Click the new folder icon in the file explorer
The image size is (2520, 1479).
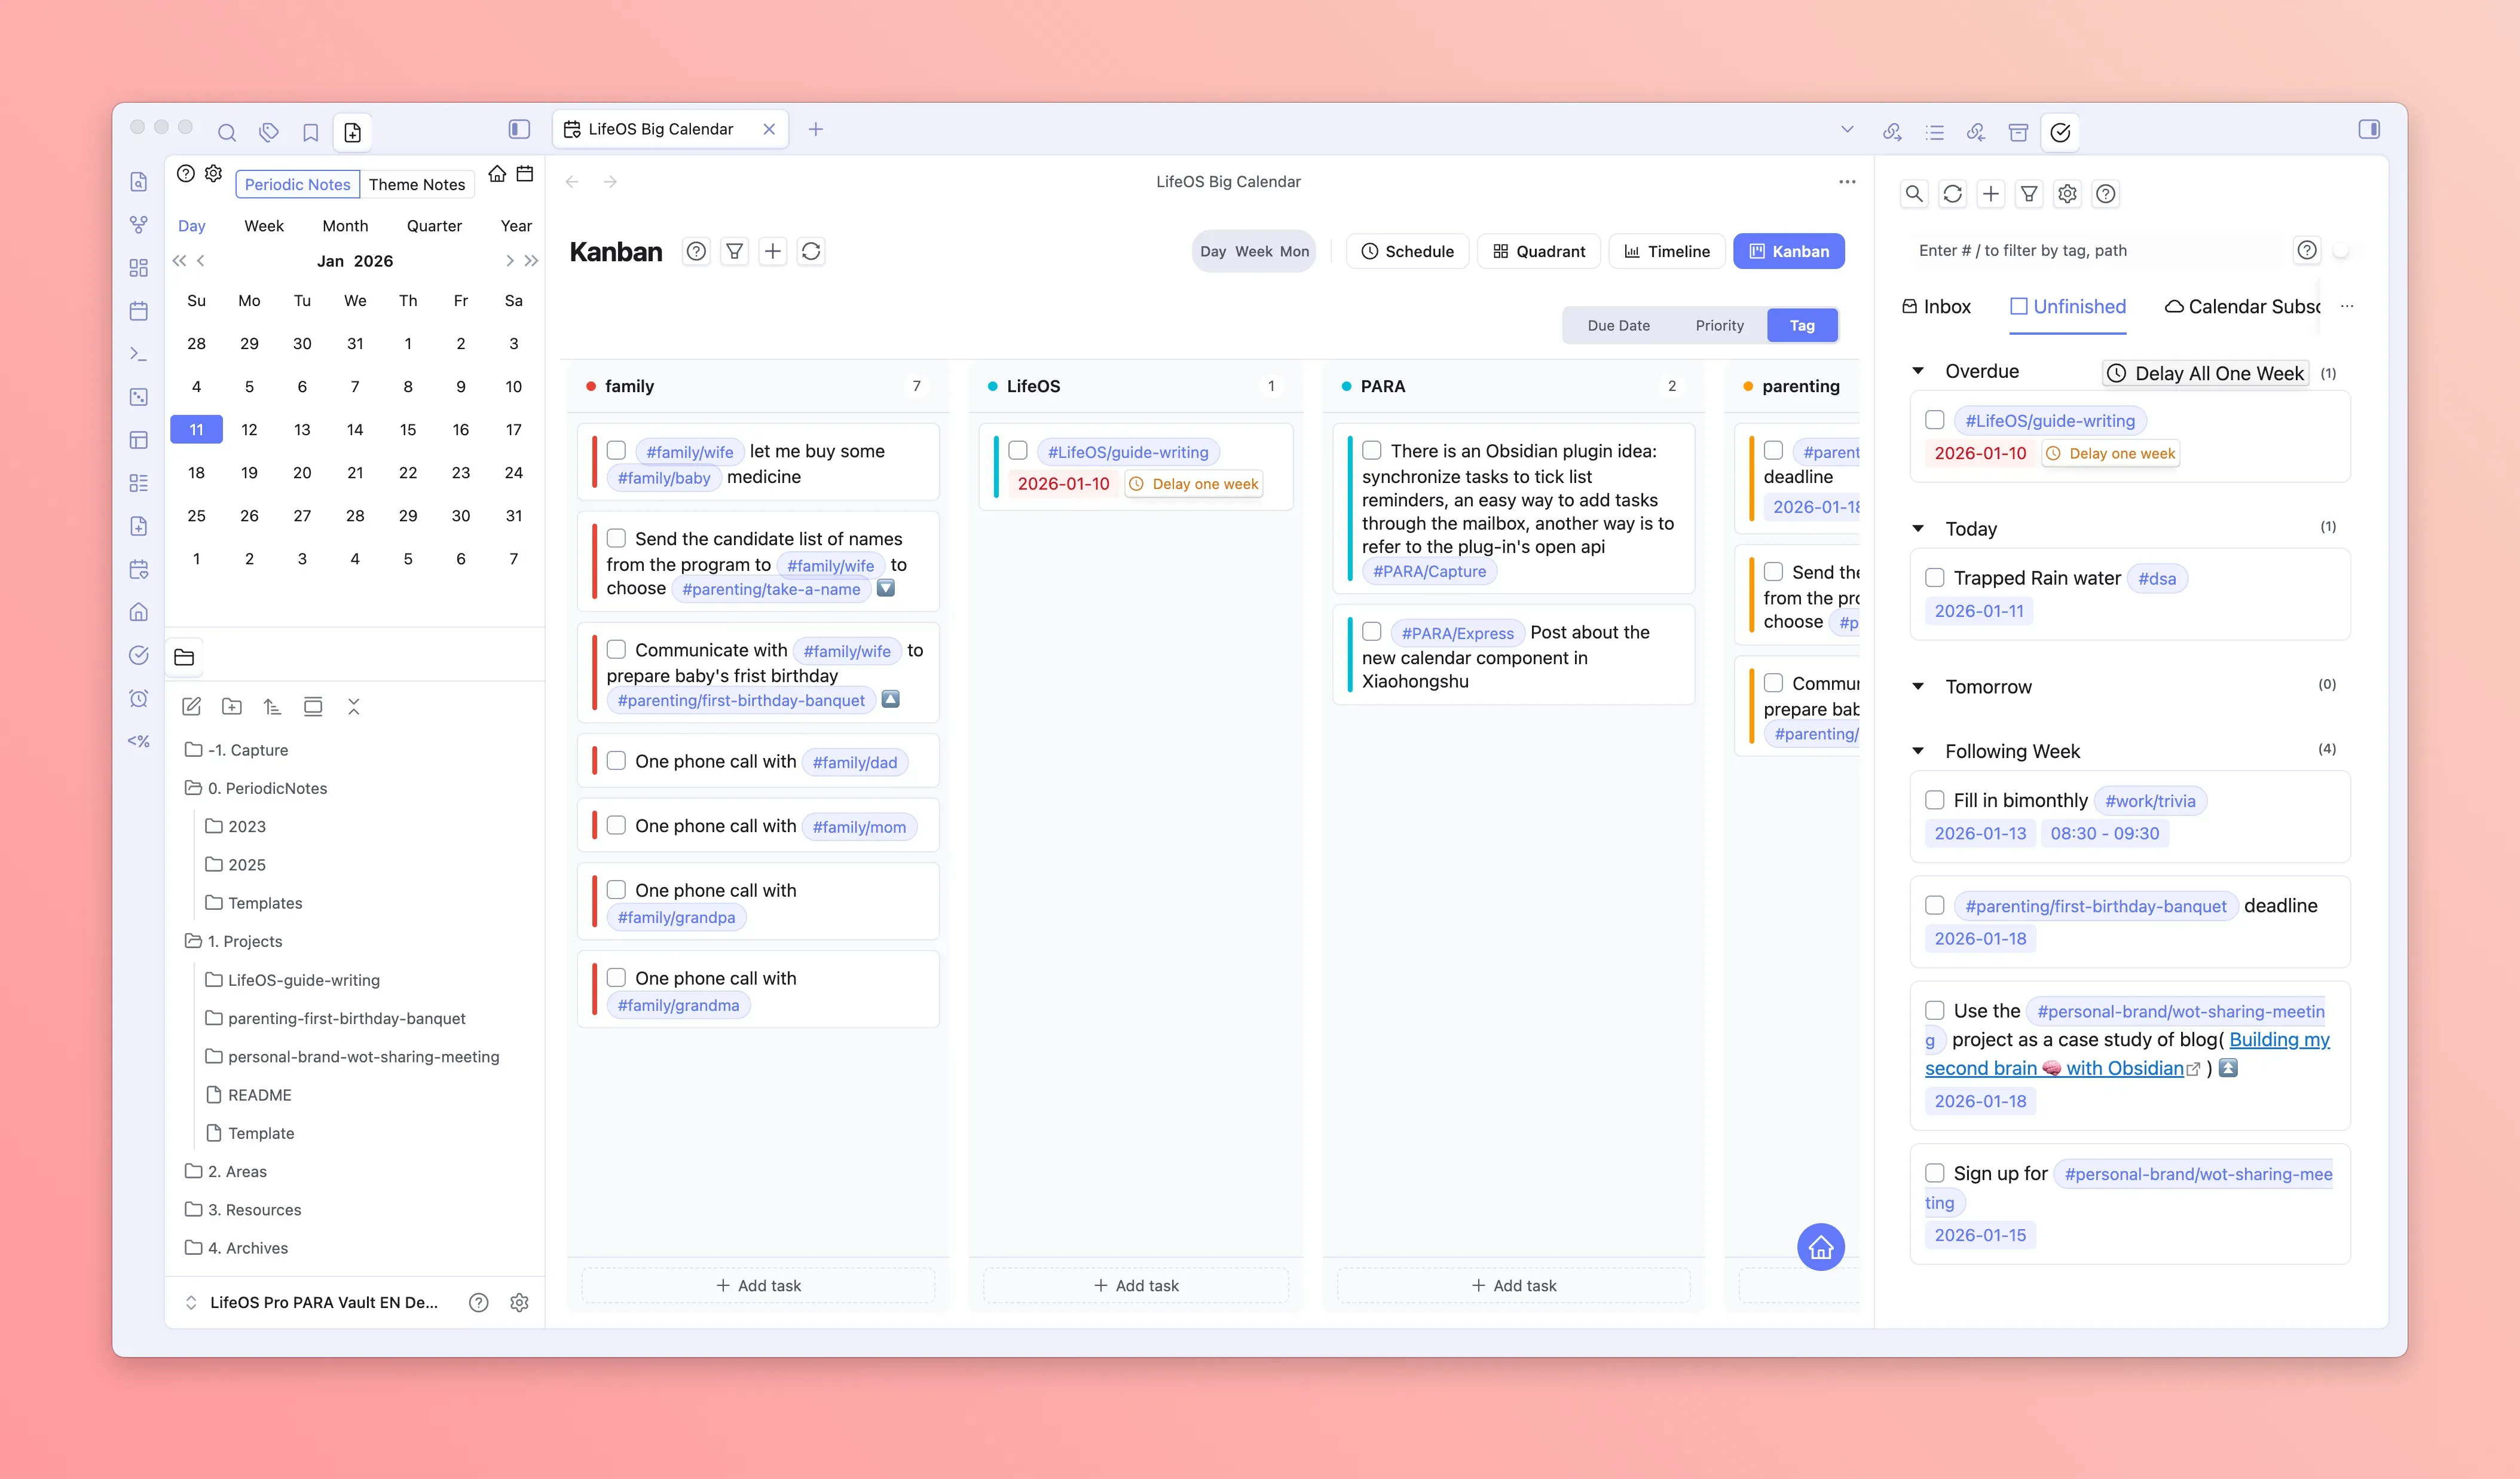coord(232,707)
